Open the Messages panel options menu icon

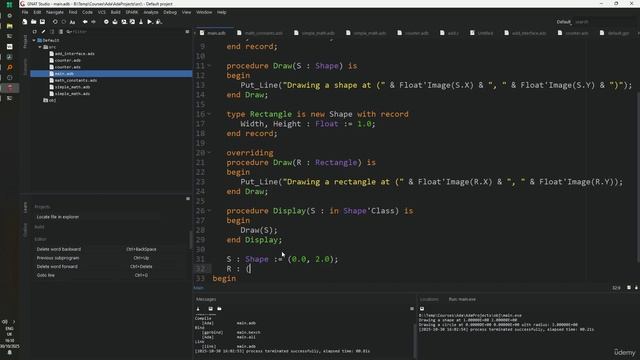pos(411,309)
